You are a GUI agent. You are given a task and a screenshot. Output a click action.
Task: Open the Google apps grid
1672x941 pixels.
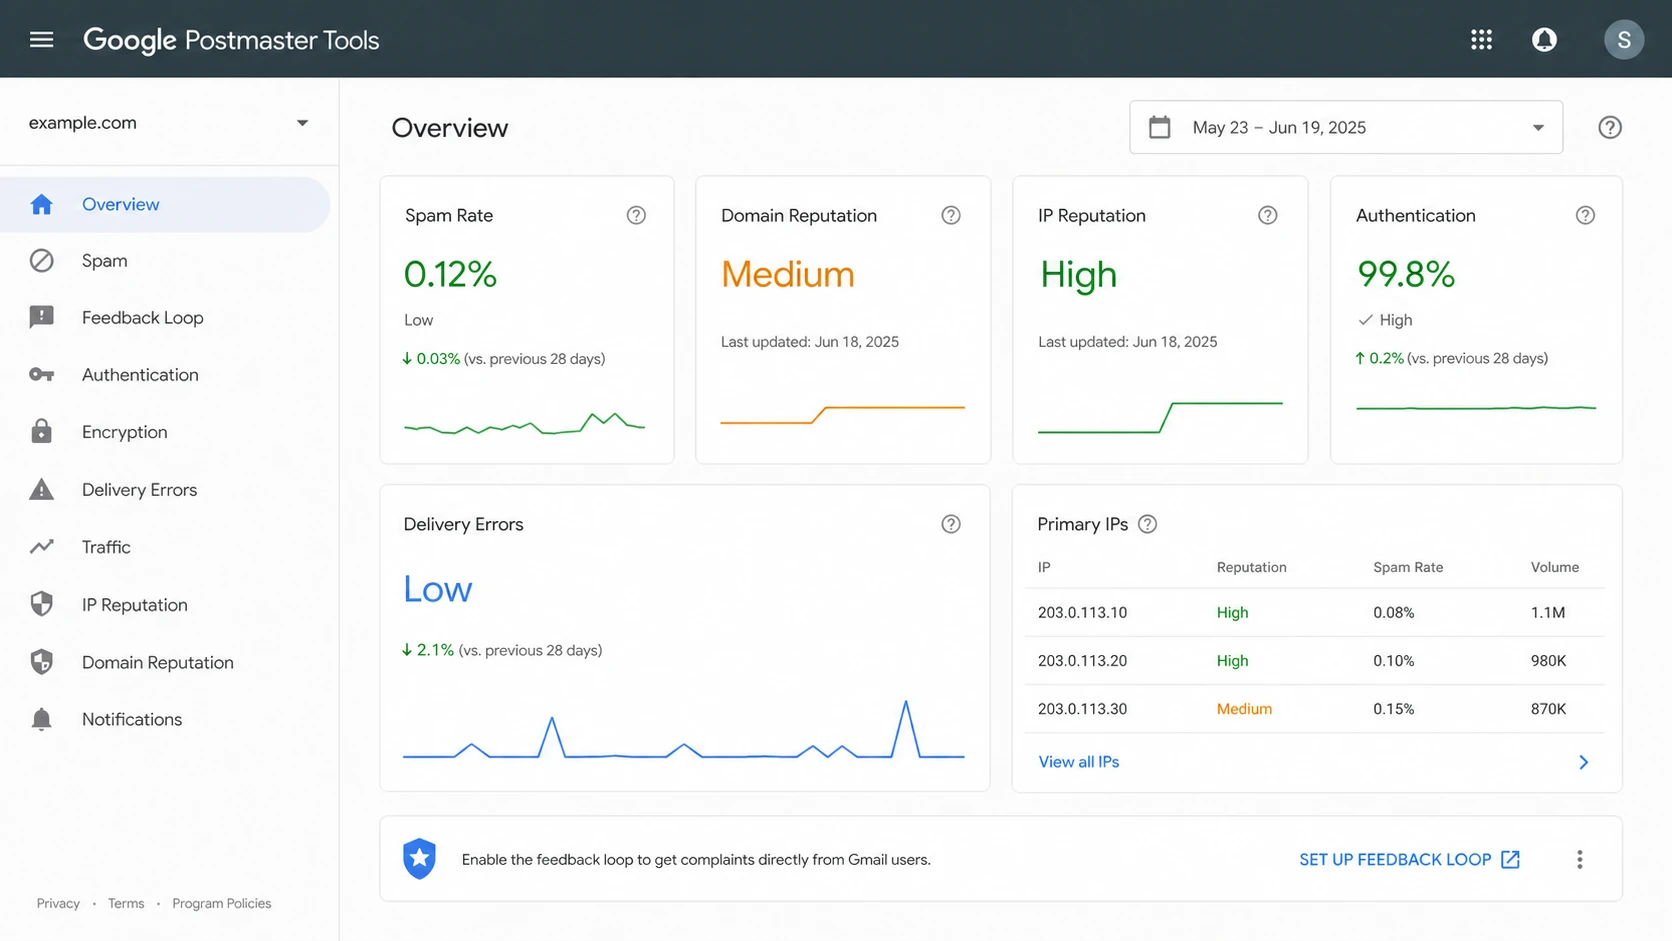coord(1481,40)
